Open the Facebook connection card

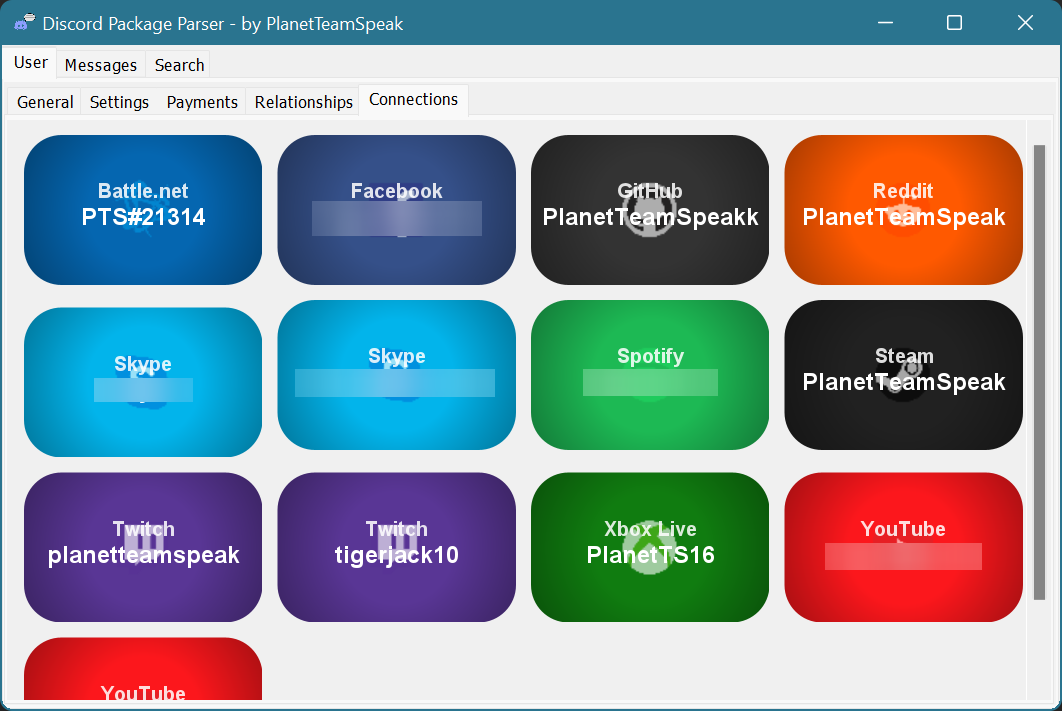click(x=396, y=210)
